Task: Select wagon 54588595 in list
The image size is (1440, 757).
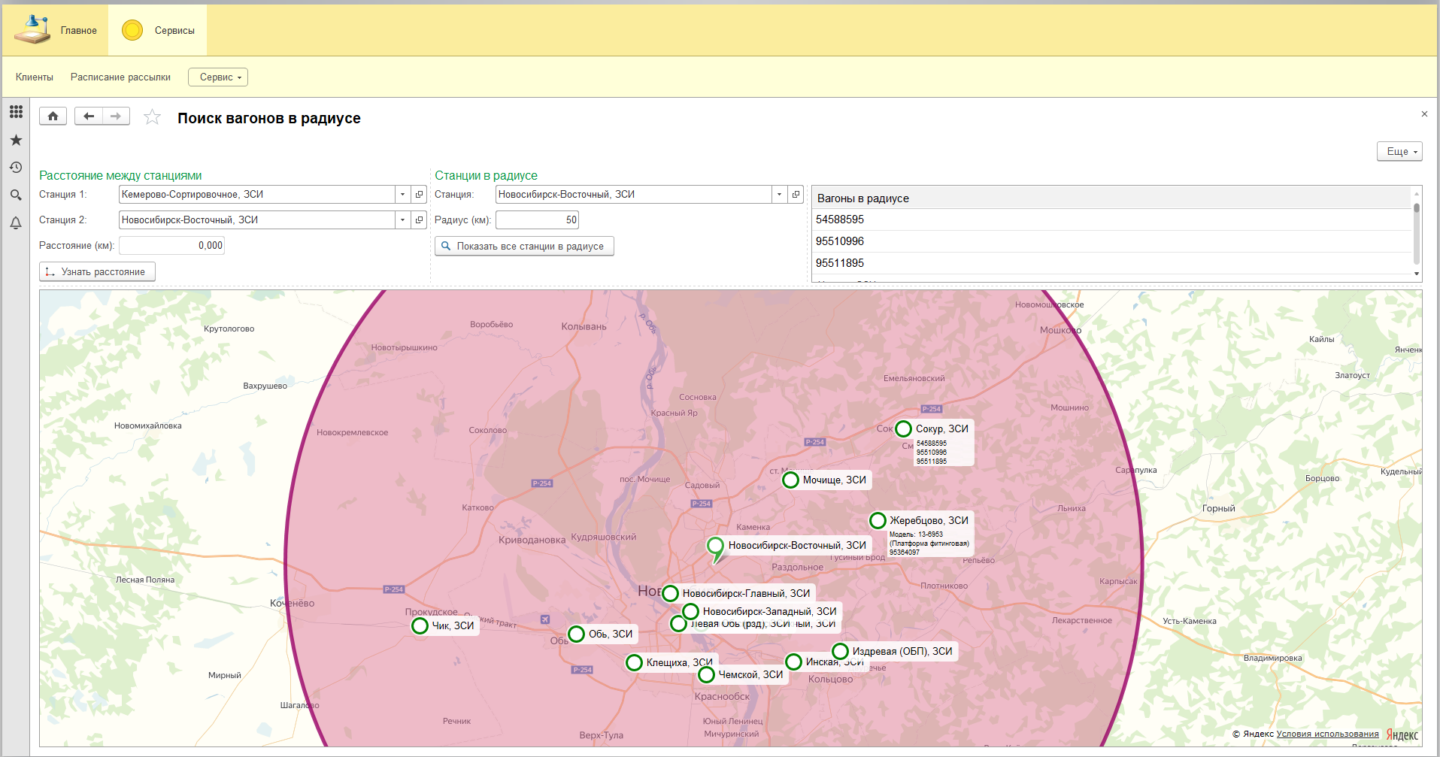Action: 1111,219
